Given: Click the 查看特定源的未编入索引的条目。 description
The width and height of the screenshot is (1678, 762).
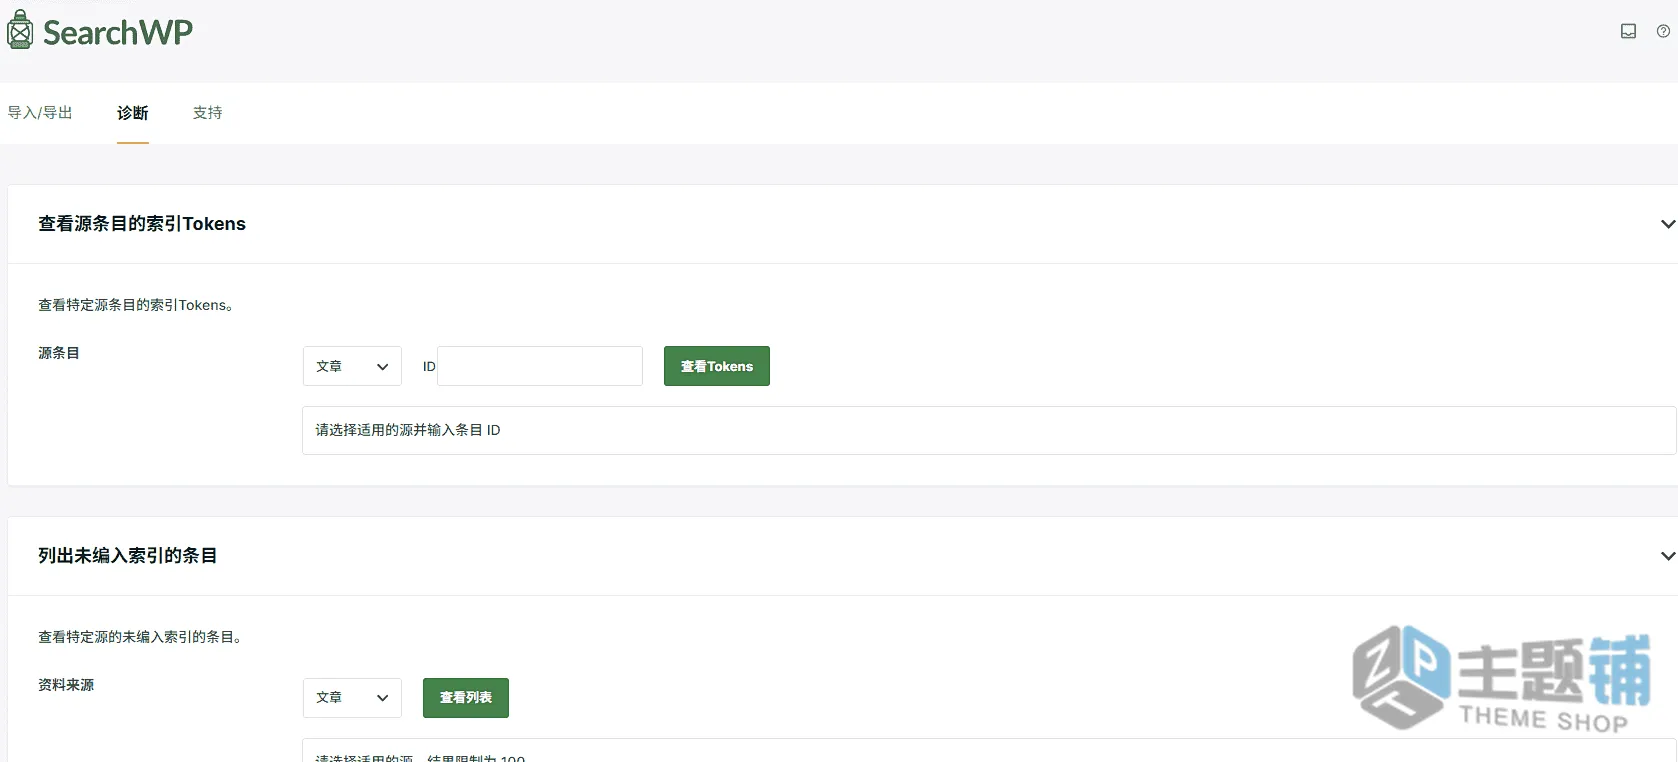Looking at the screenshot, I should point(142,637).
